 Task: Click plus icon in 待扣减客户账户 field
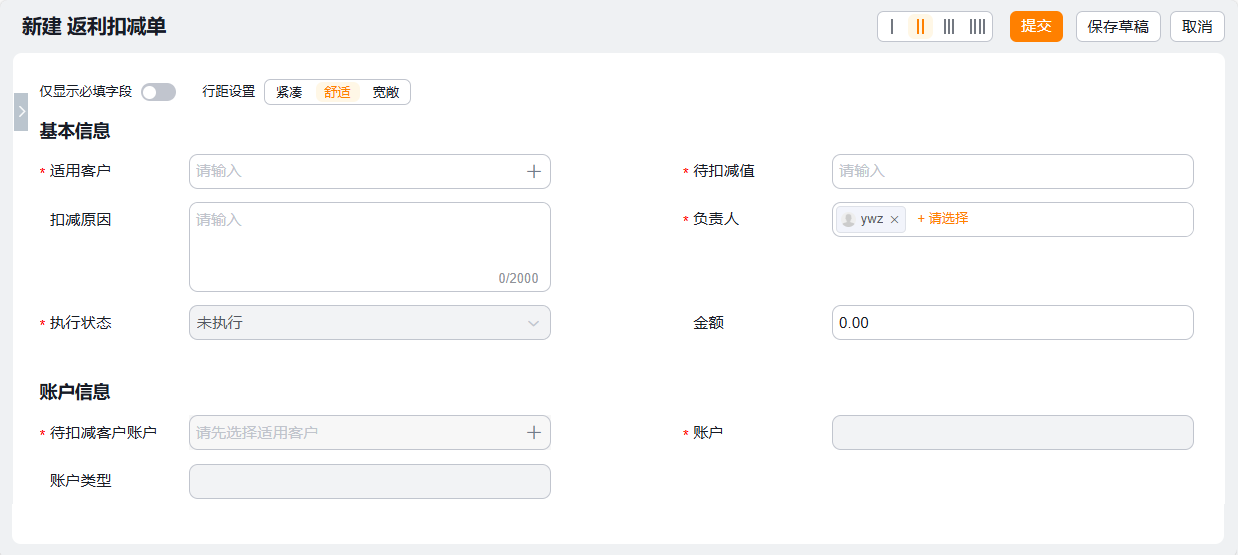(x=534, y=433)
